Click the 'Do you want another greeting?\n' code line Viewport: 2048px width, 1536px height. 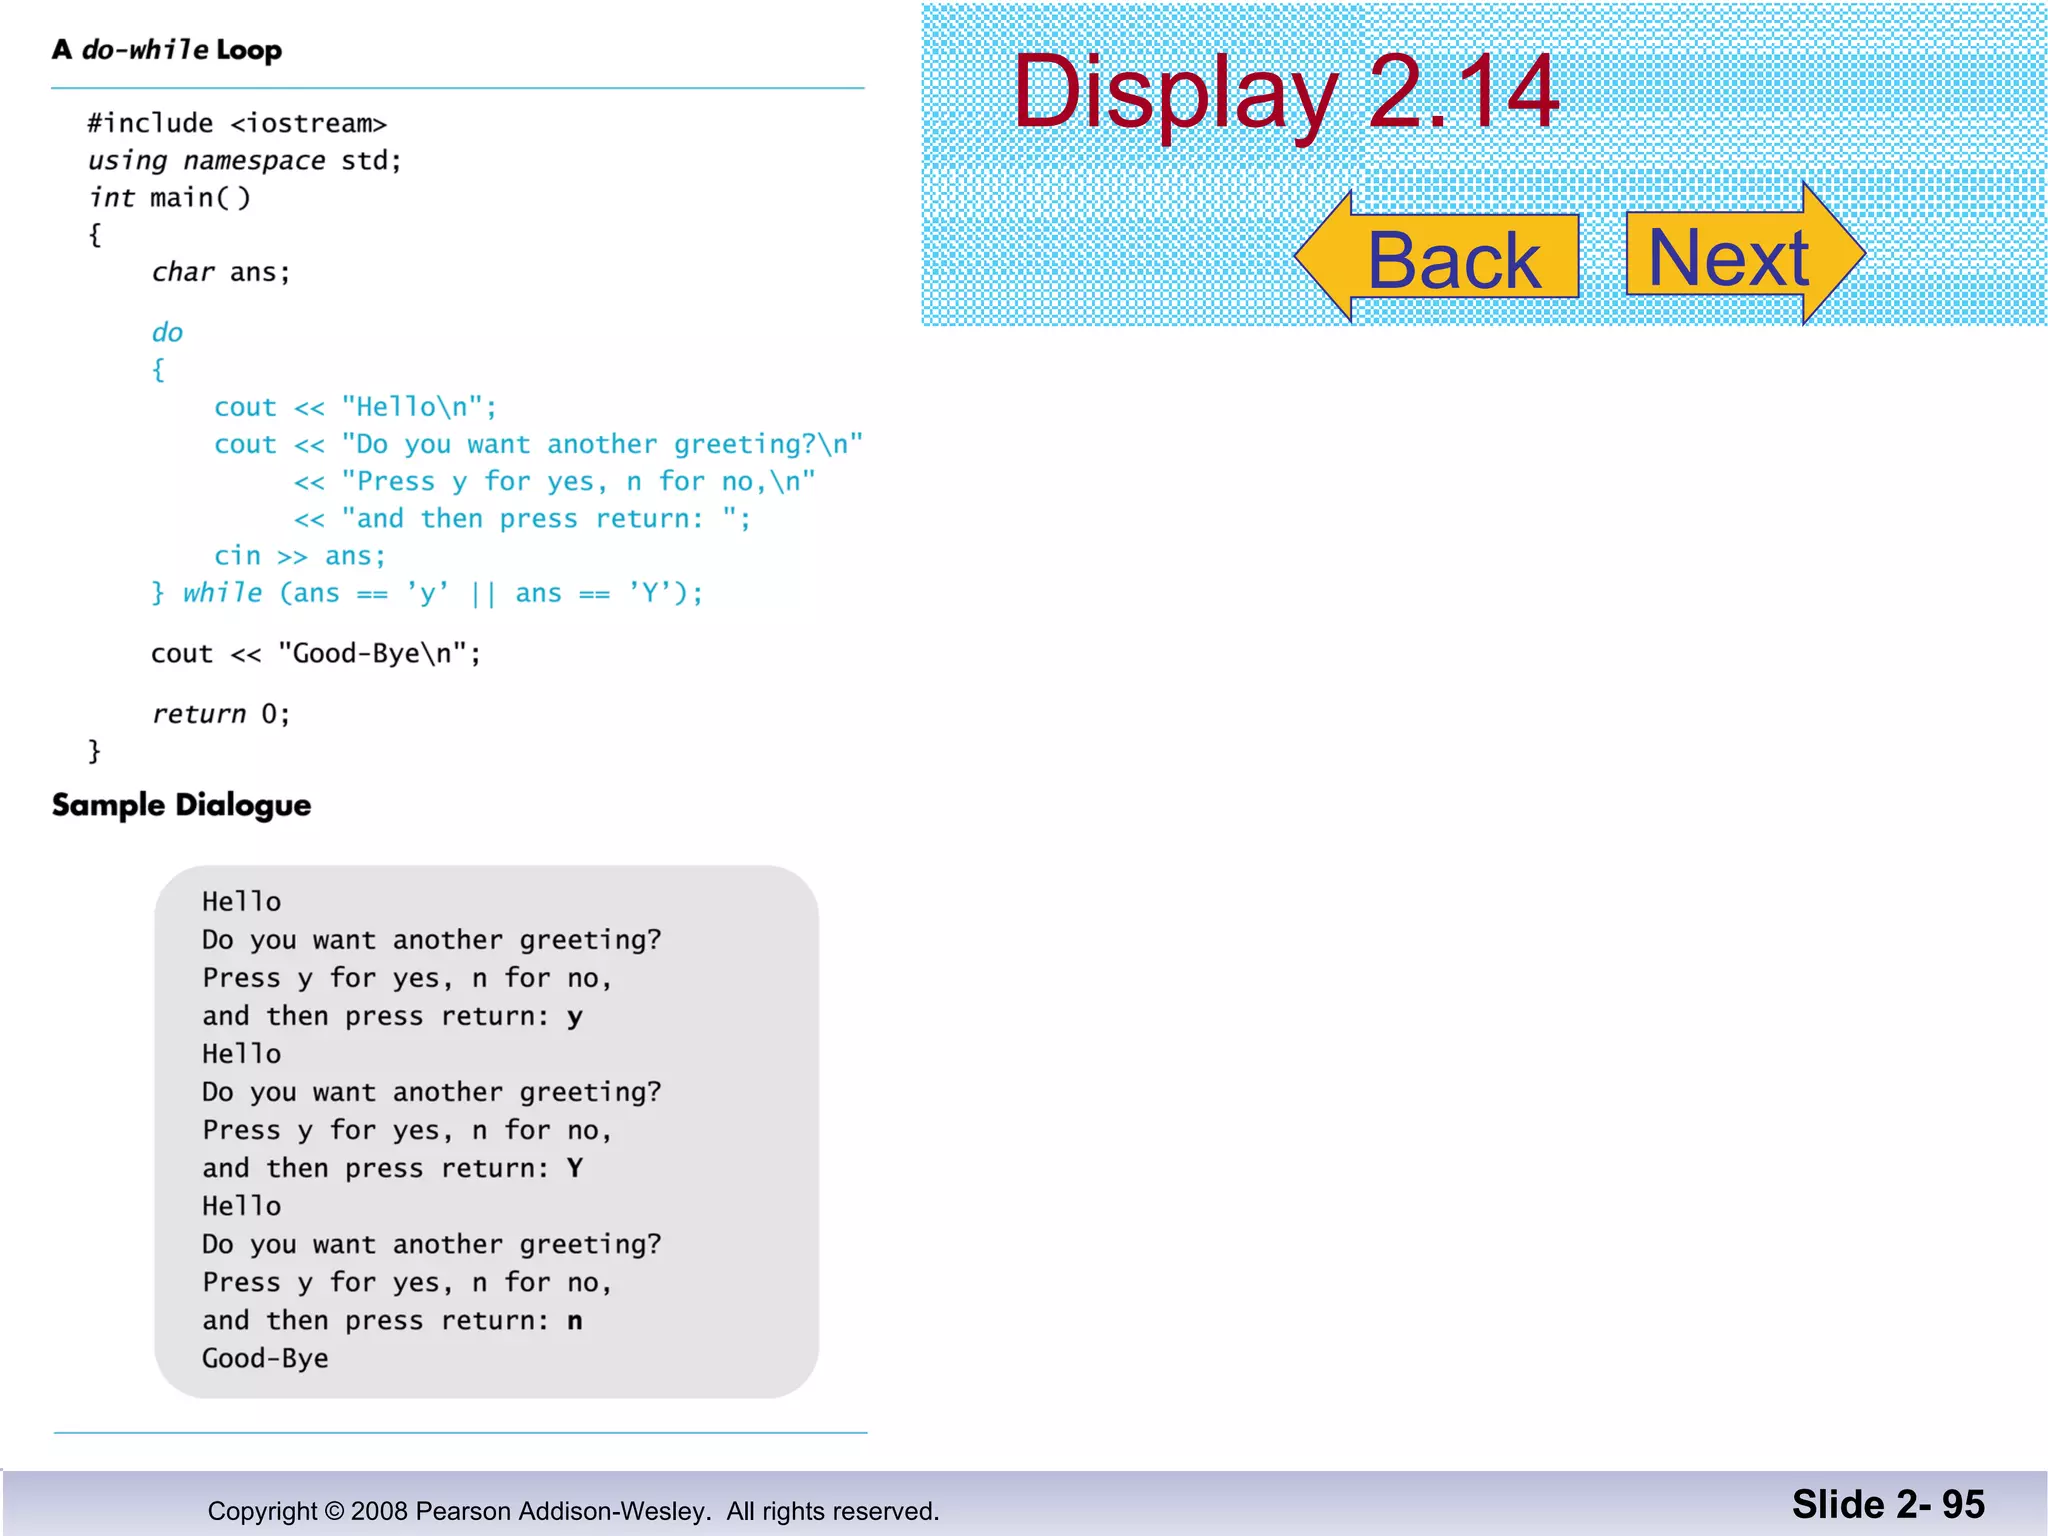click(x=539, y=445)
